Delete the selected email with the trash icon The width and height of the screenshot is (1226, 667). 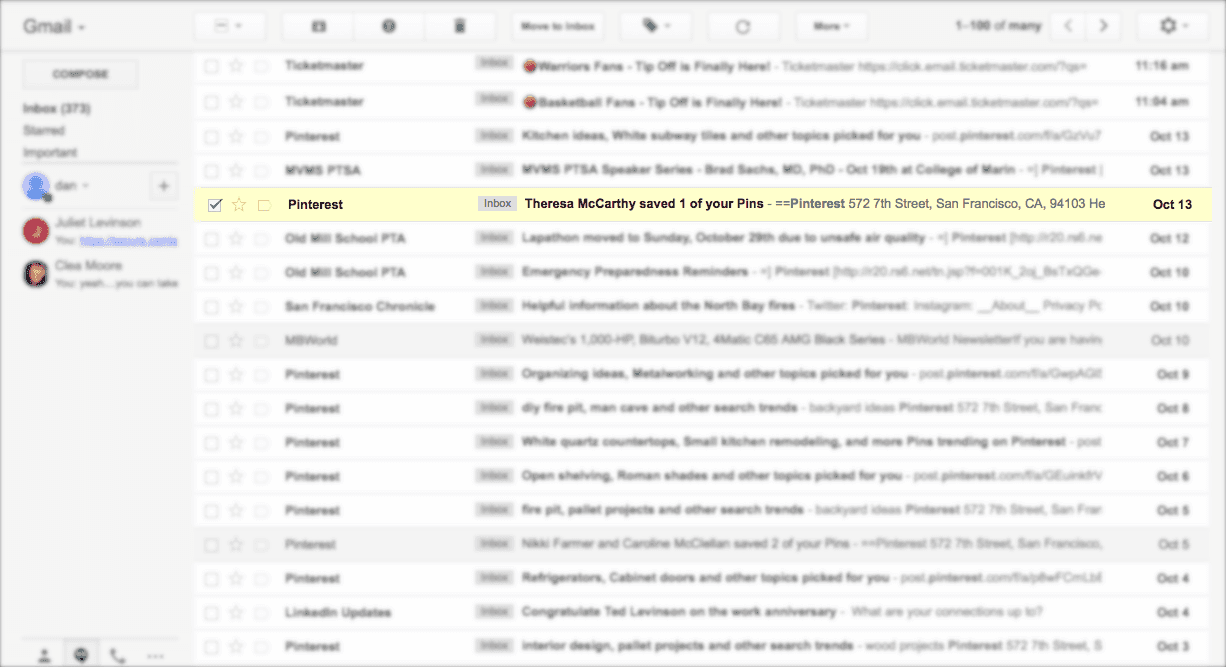[x=460, y=26]
